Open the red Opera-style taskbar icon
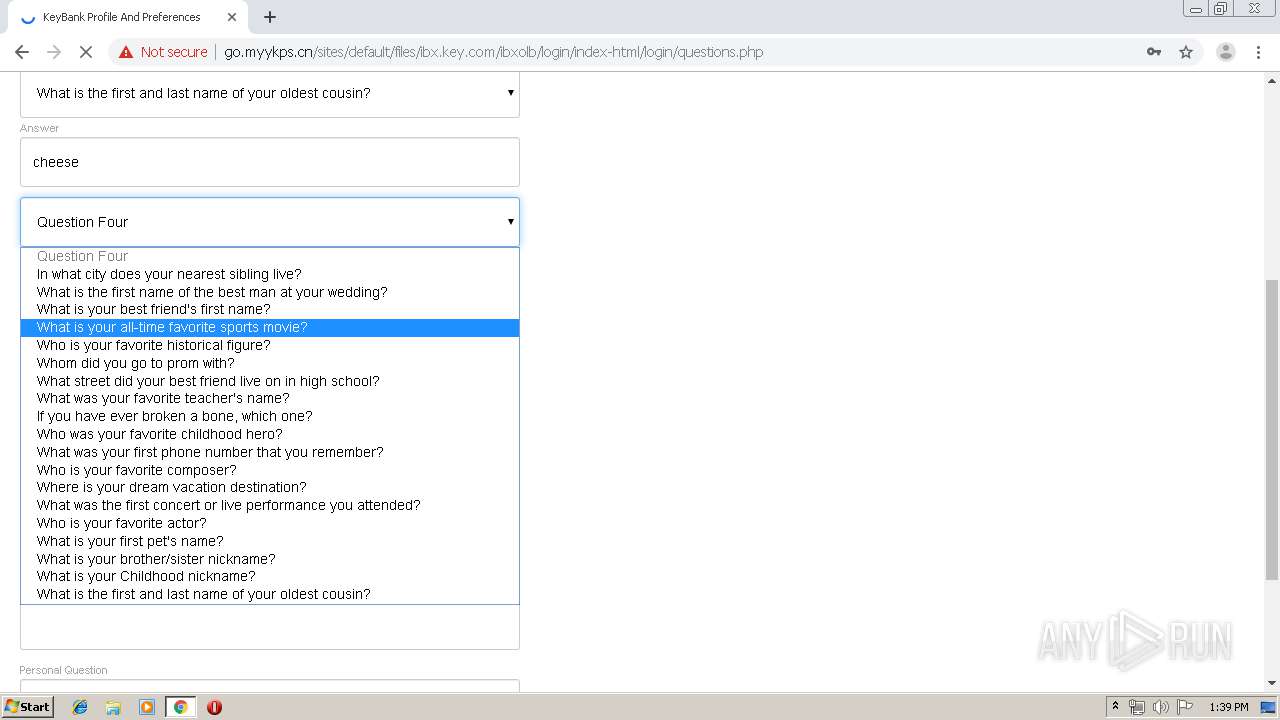 (x=214, y=707)
